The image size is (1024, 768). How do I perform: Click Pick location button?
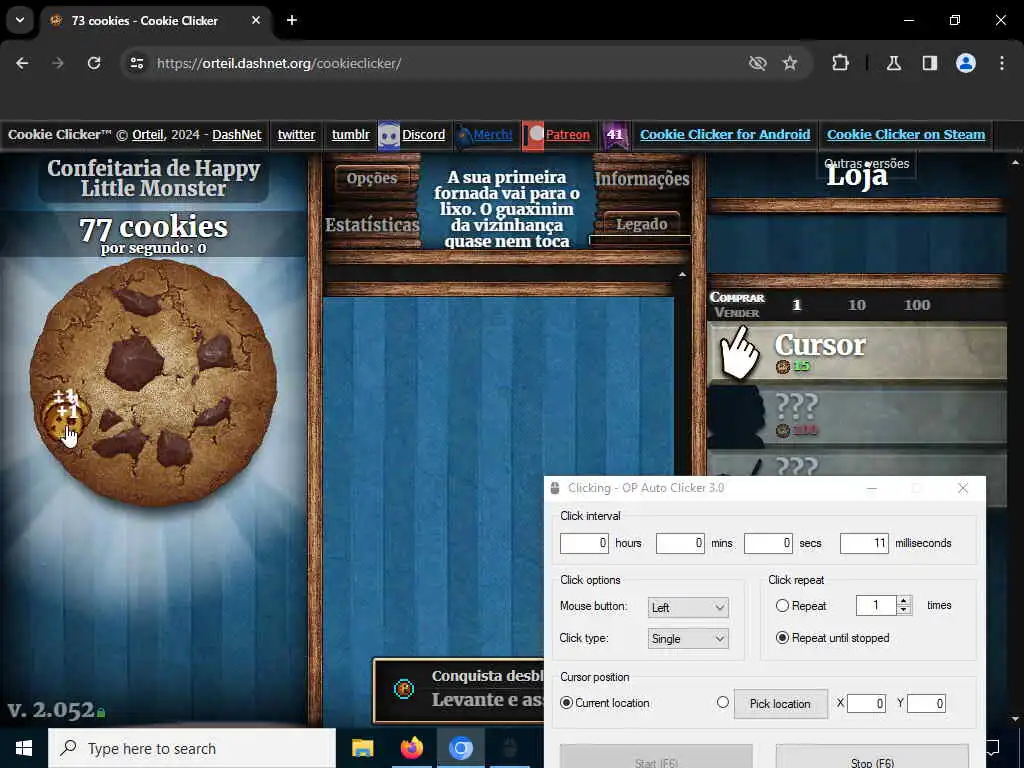[x=780, y=703]
